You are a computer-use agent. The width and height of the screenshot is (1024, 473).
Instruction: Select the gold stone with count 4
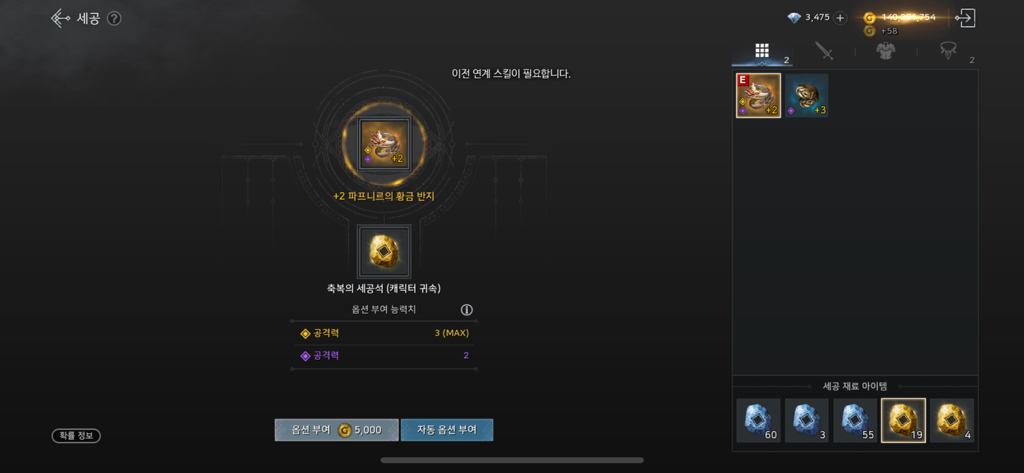tap(952, 421)
